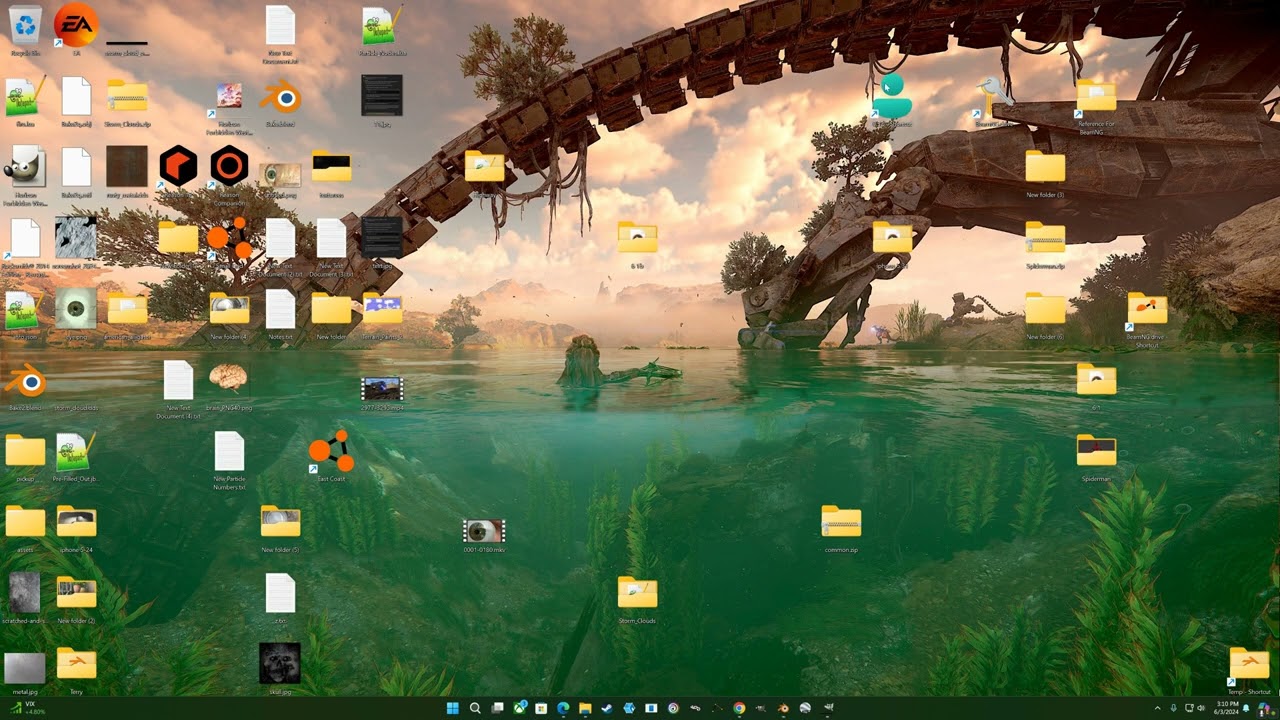Open the VIX stocks widget
Image resolution: width=1280 pixels, height=720 pixels.
pyautogui.click(x=26, y=708)
